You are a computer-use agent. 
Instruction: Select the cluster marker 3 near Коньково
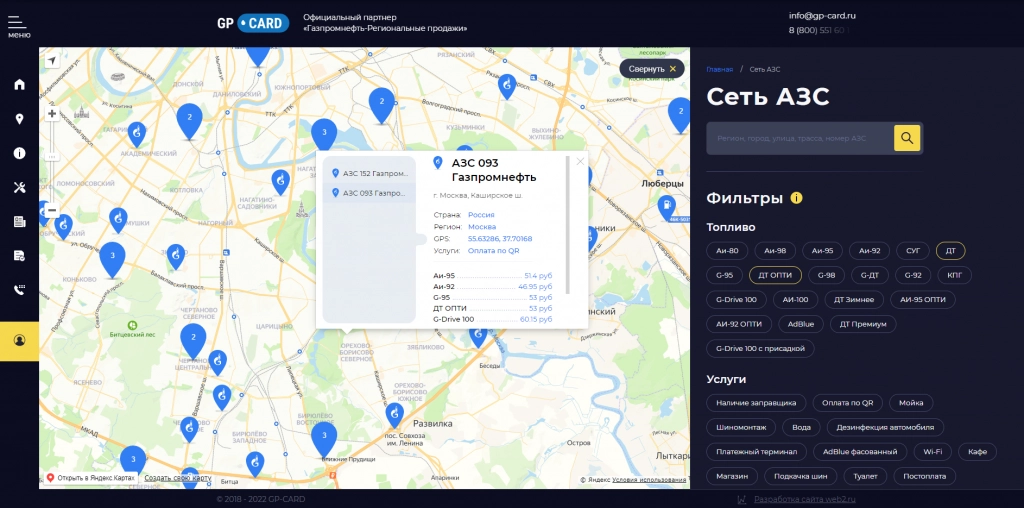(112, 259)
